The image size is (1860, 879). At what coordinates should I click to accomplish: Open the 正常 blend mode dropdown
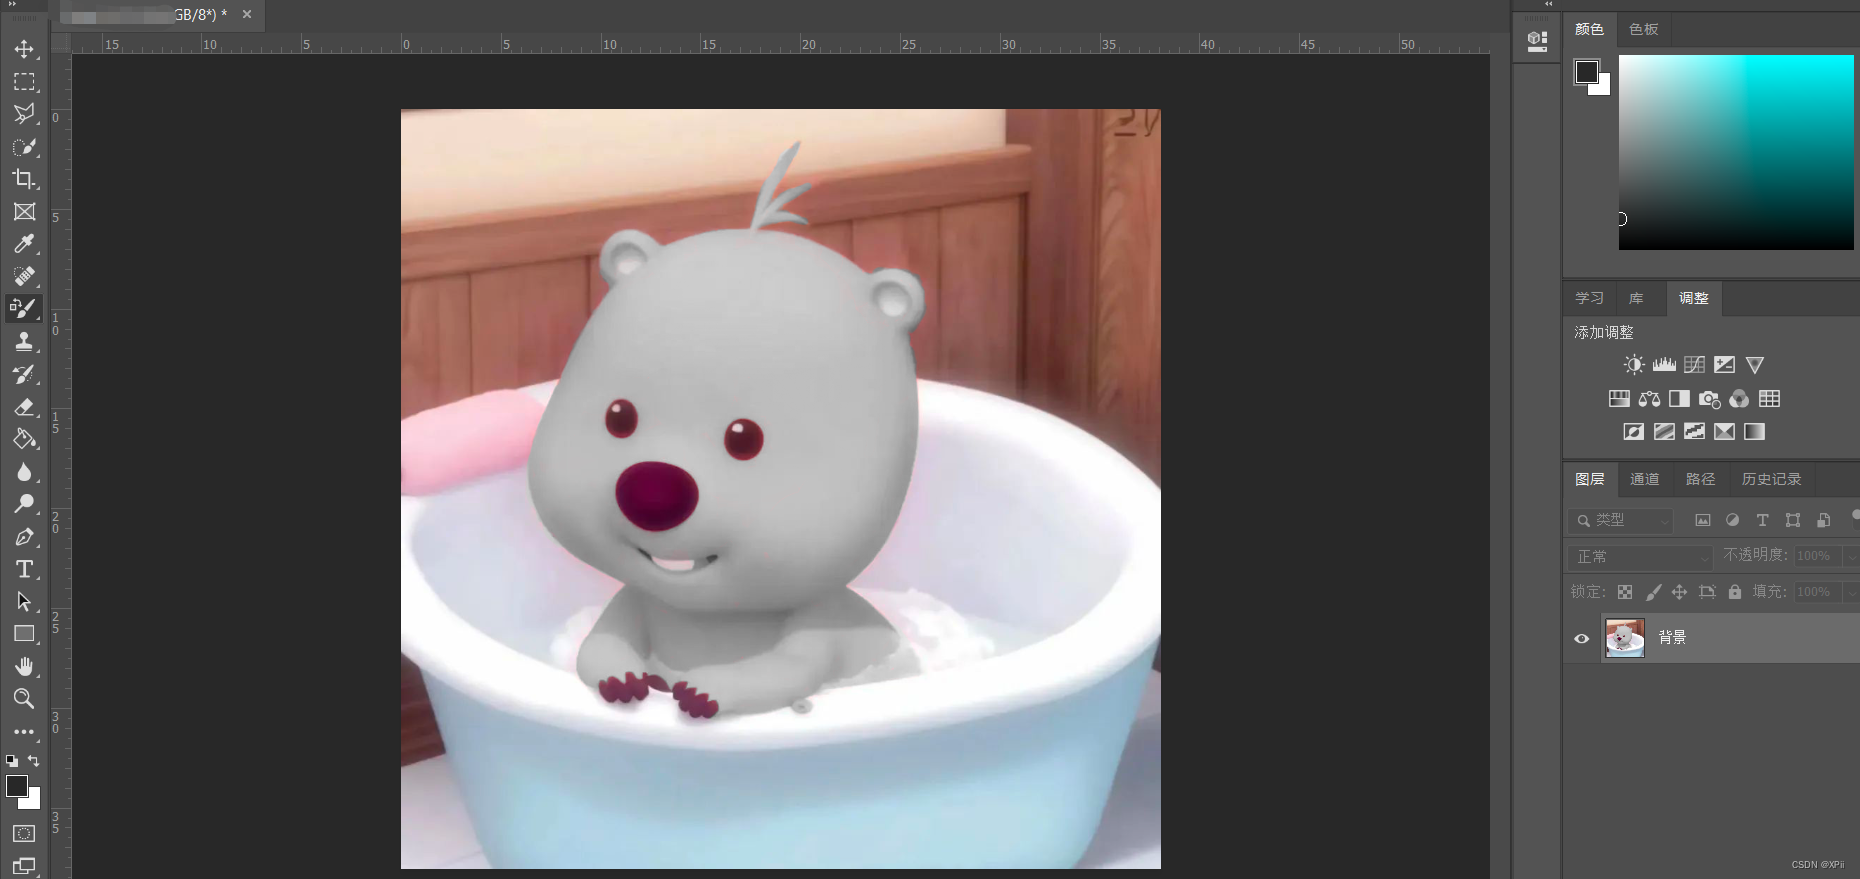tap(1641, 556)
